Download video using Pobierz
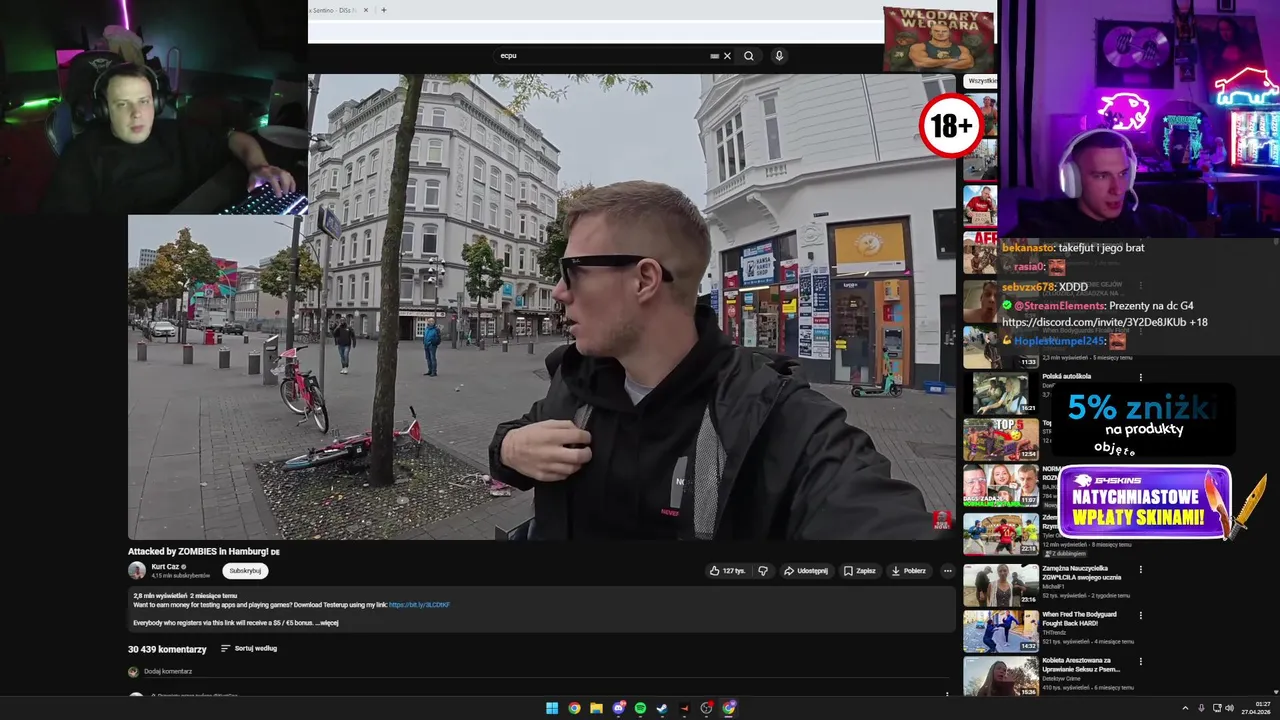 [x=908, y=571]
